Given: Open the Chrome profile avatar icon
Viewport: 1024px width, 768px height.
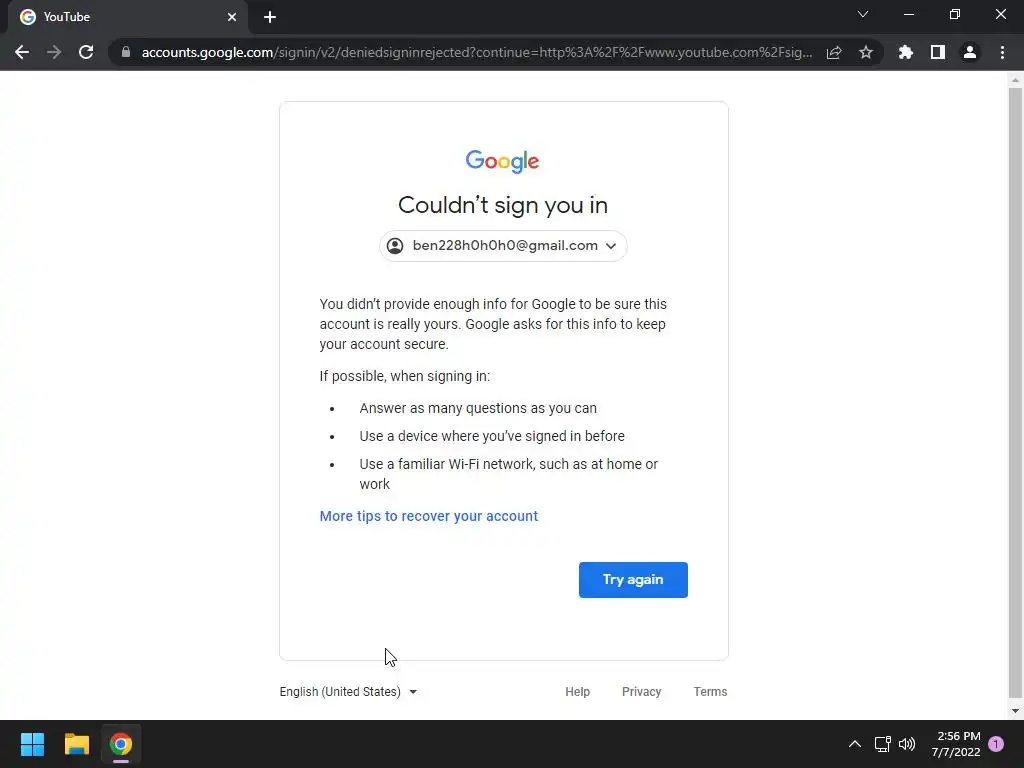Looking at the screenshot, I should pos(970,52).
